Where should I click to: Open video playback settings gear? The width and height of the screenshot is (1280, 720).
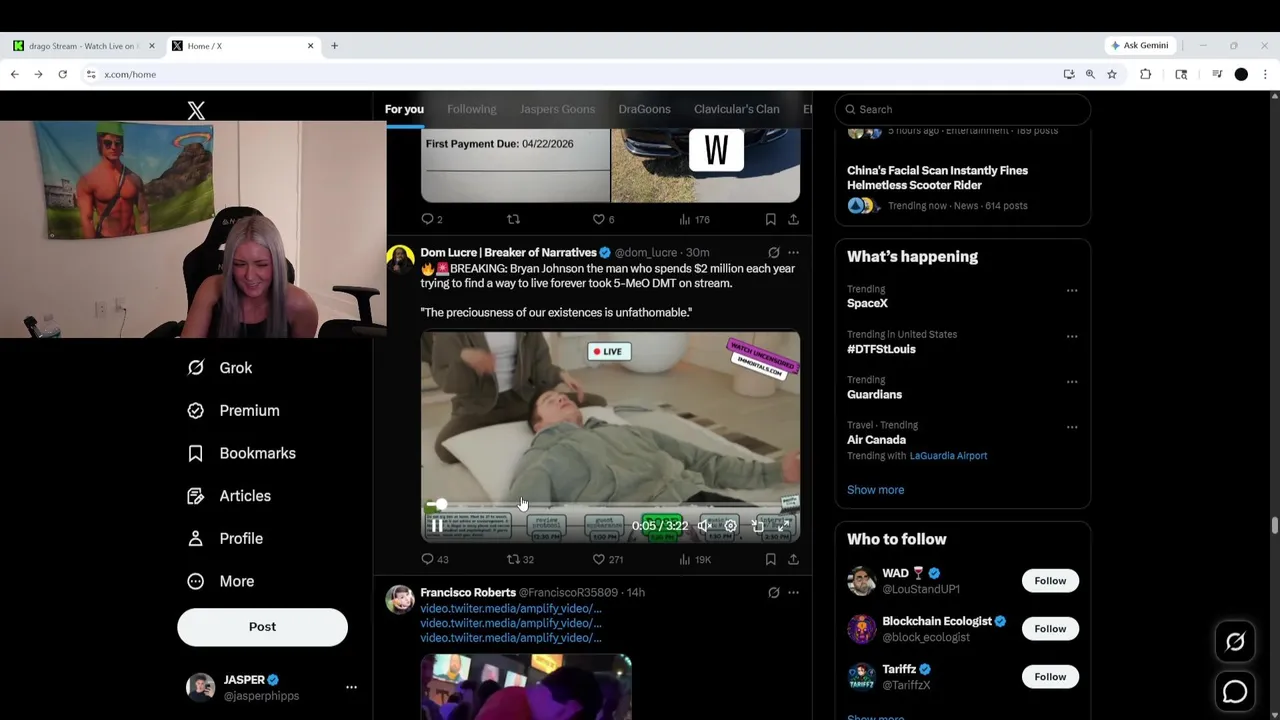point(730,526)
